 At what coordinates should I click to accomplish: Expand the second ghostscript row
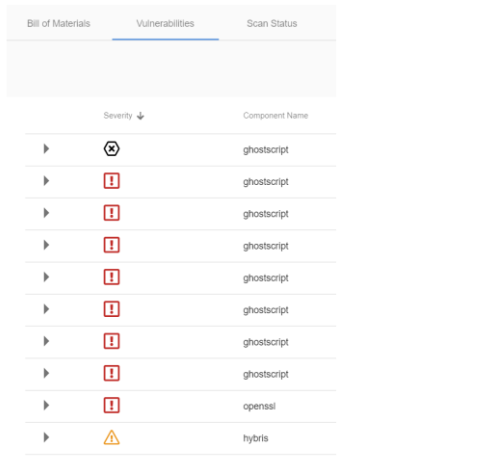pyautogui.click(x=46, y=181)
